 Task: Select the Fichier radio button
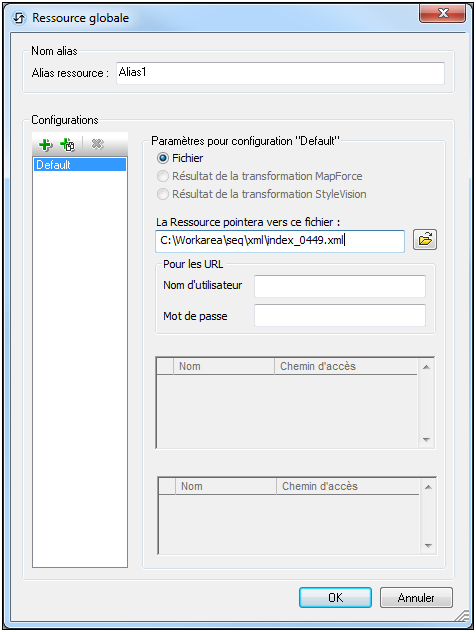point(163,158)
